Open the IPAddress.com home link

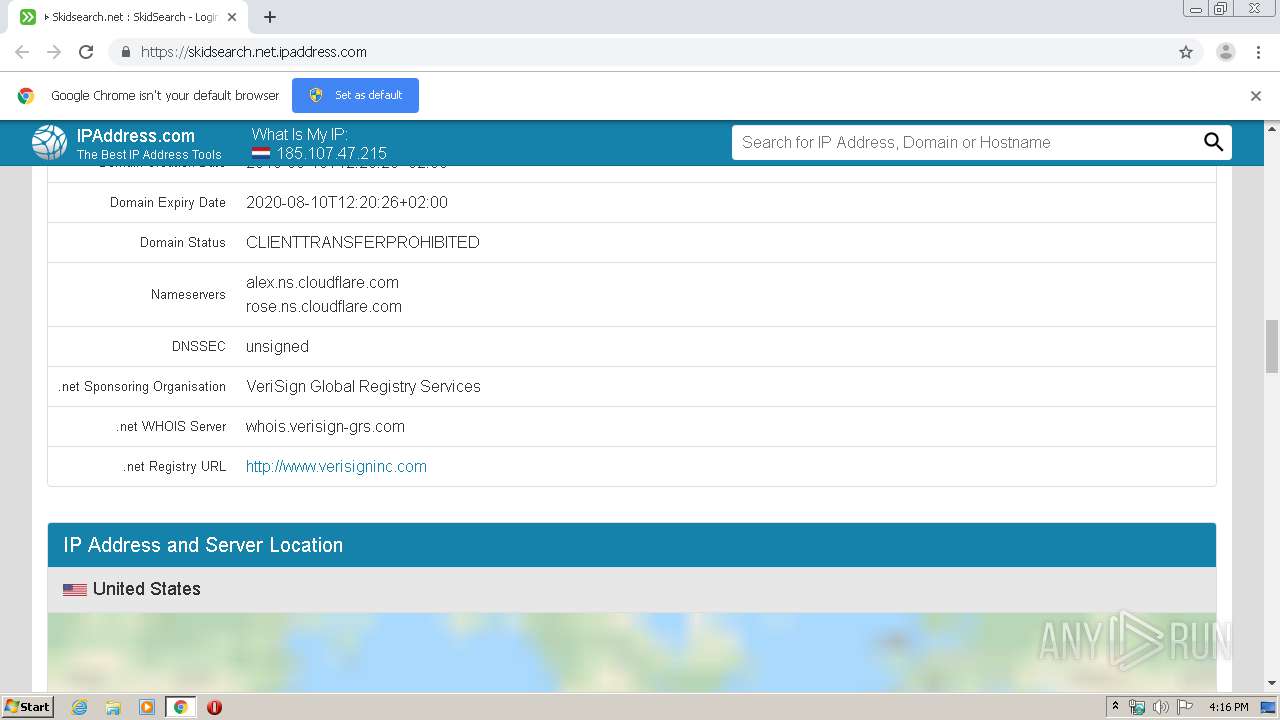pos(136,136)
